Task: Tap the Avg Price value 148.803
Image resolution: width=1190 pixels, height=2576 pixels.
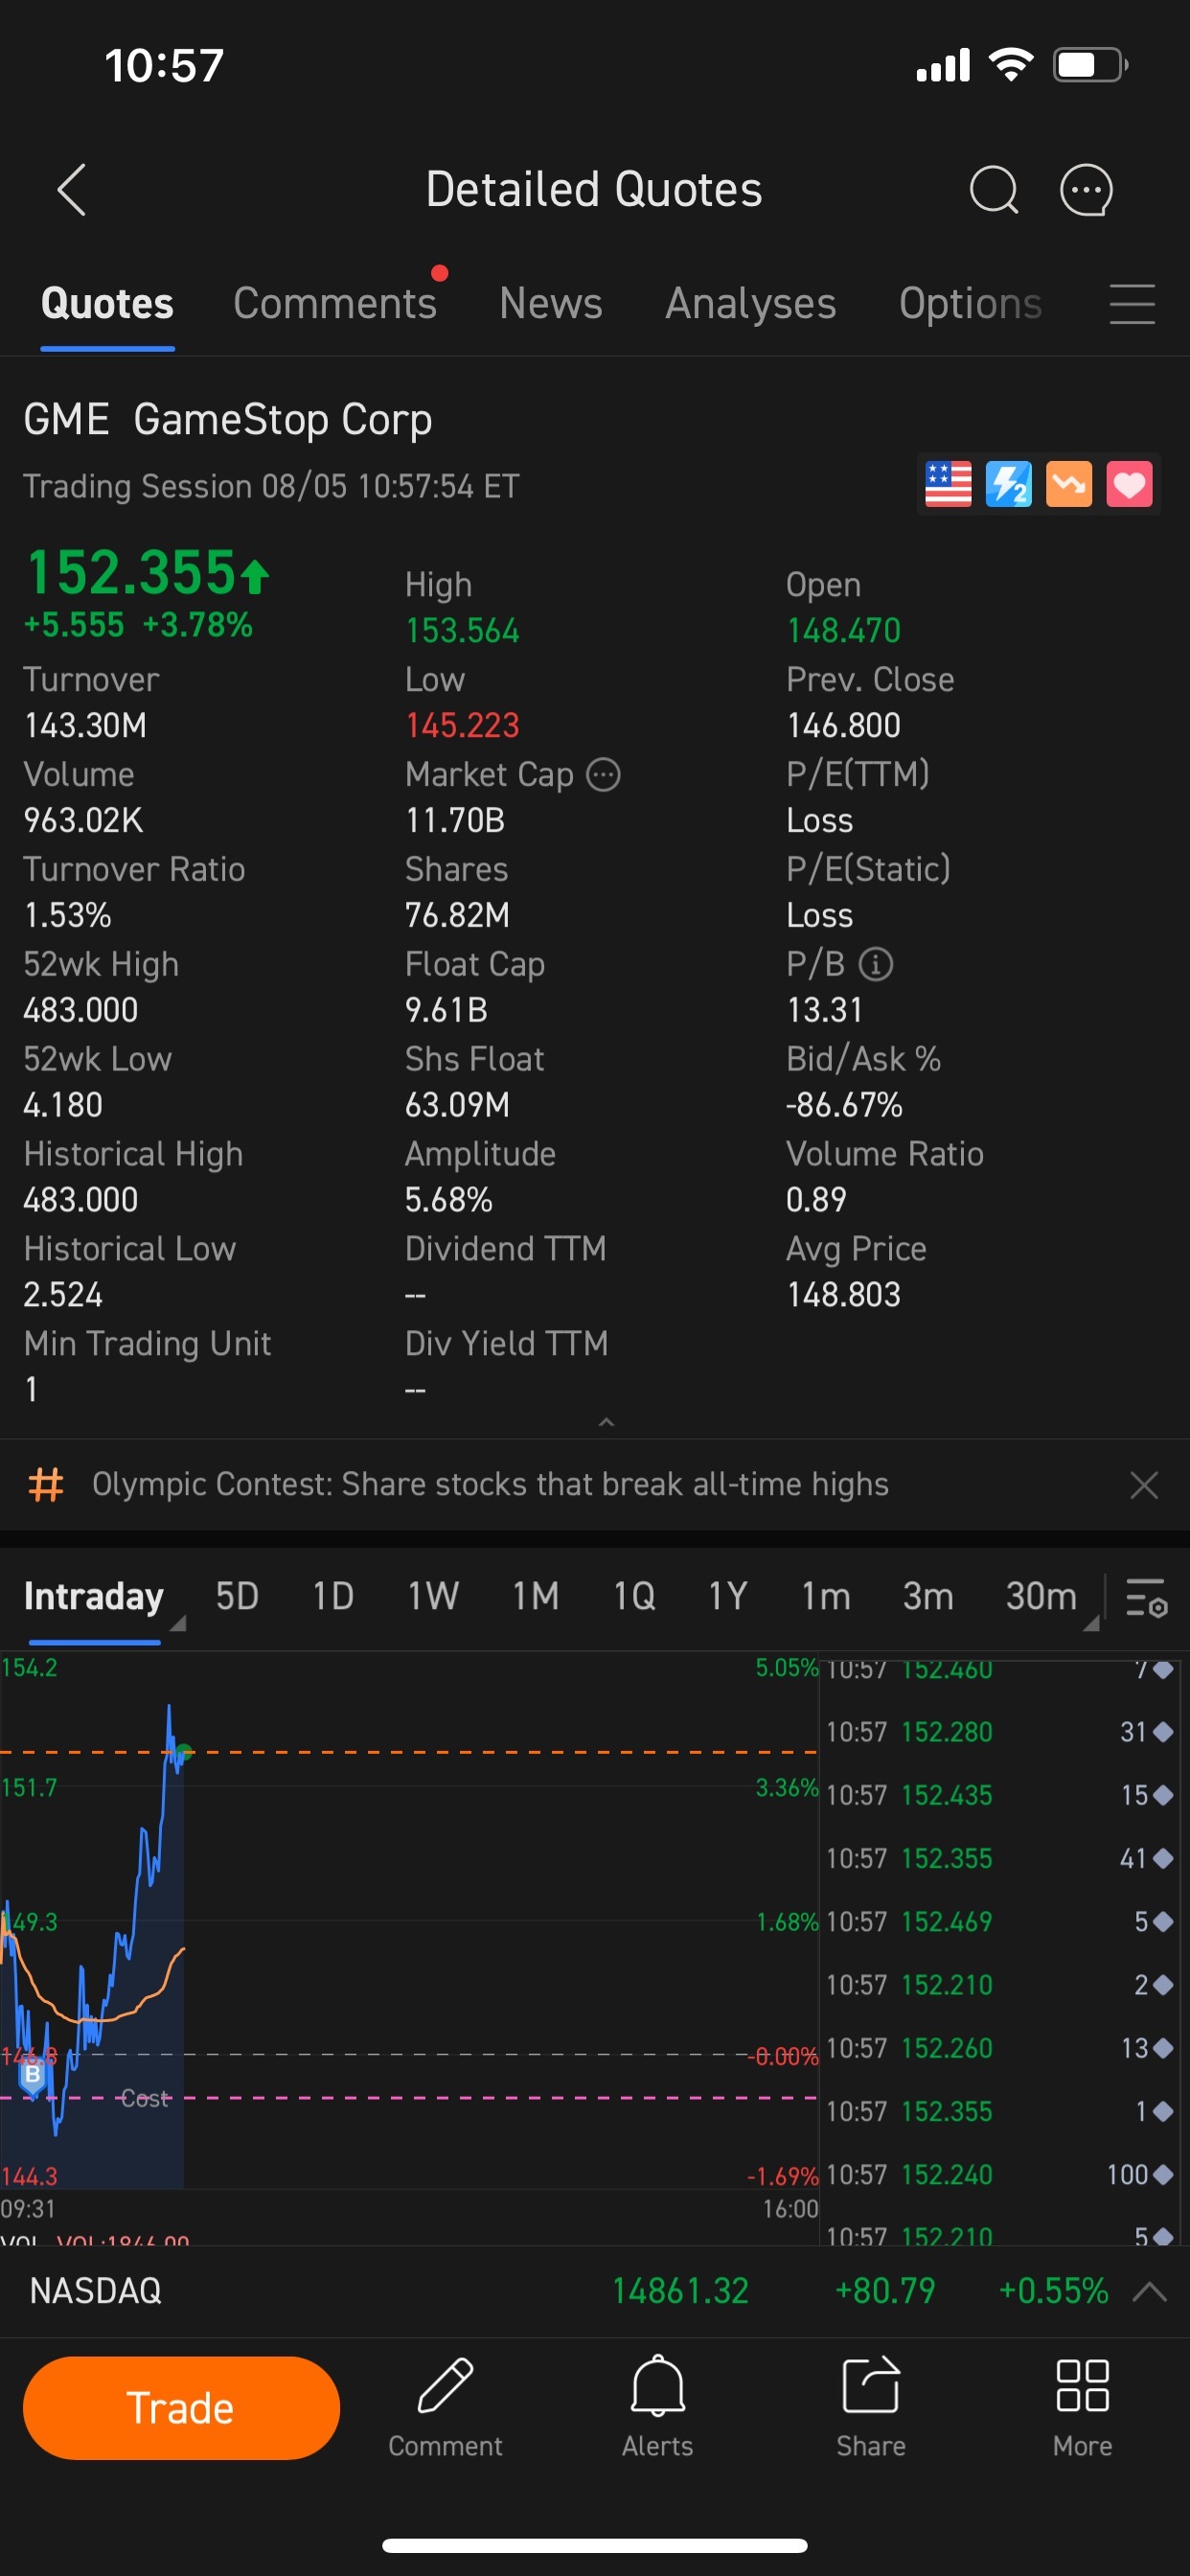Action: tap(844, 1296)
